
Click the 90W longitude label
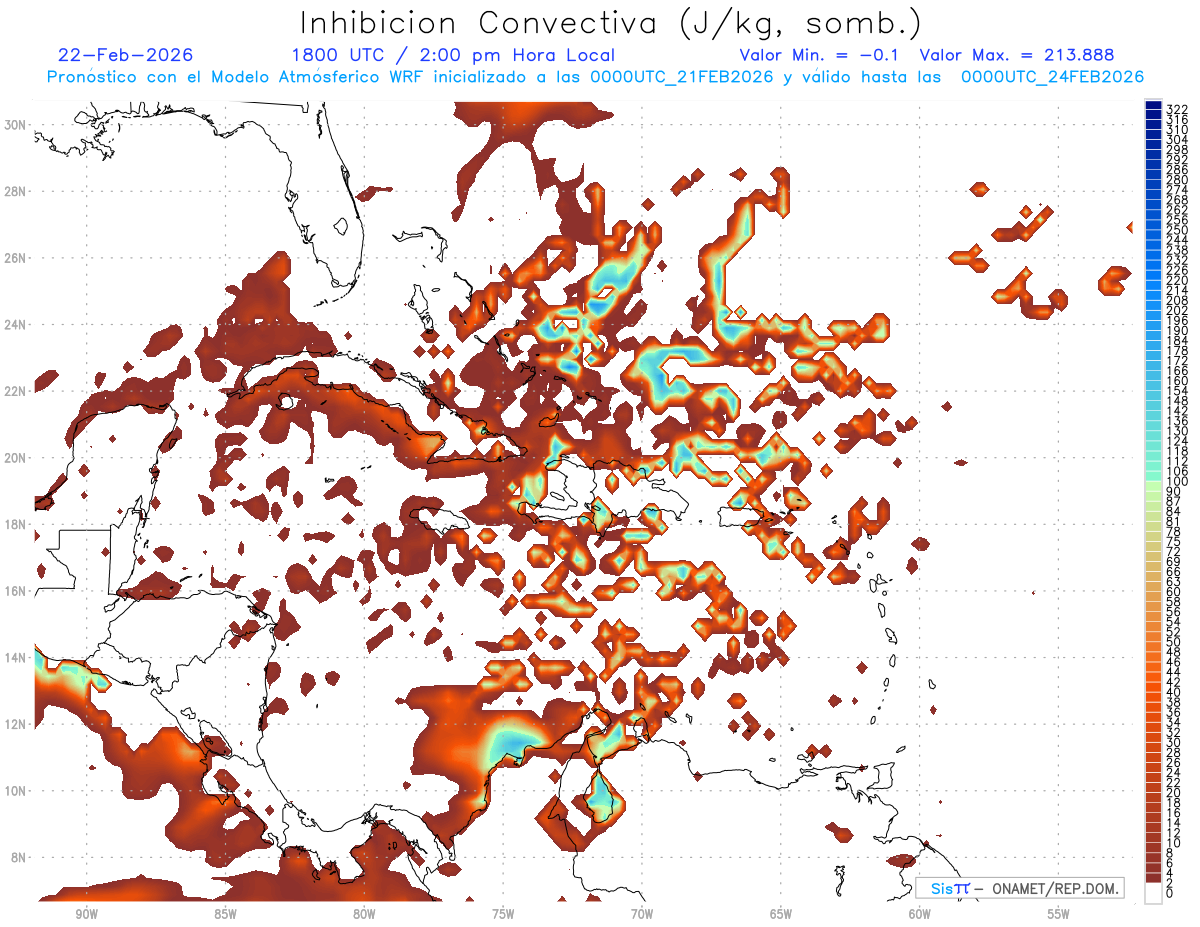pyautogui.click(x=86, y=914)
